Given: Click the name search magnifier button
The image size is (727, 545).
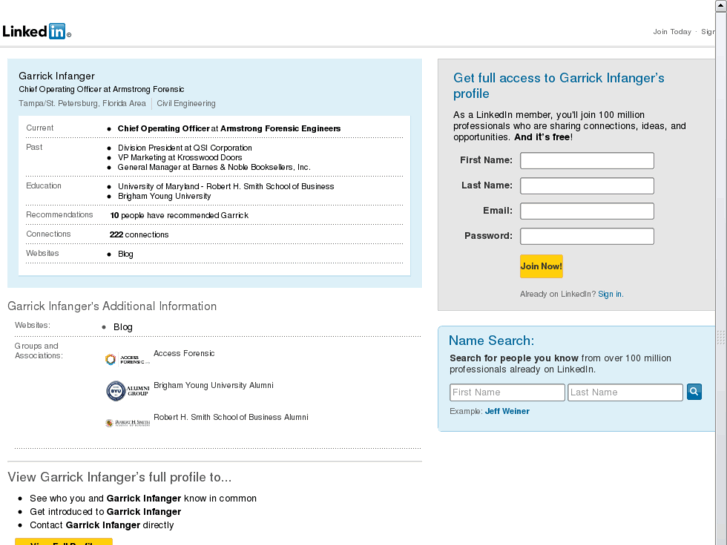Looking at the screenshot, I should pos(694,392).
